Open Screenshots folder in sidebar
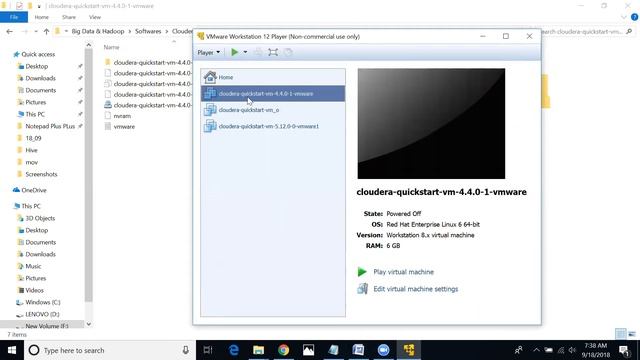Screen dimensions: 640x360 [x=41, y=174]
